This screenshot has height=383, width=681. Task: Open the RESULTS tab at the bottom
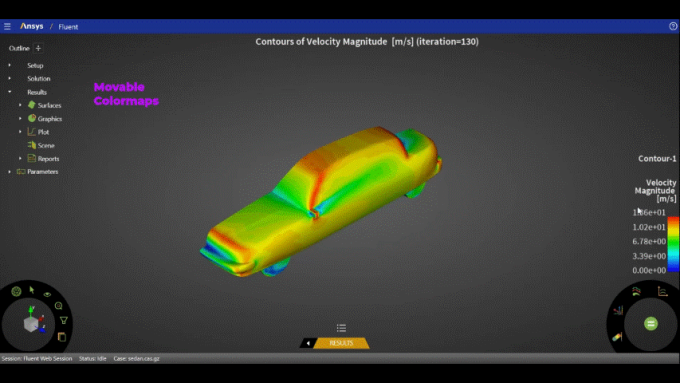[x=341, y=343]
